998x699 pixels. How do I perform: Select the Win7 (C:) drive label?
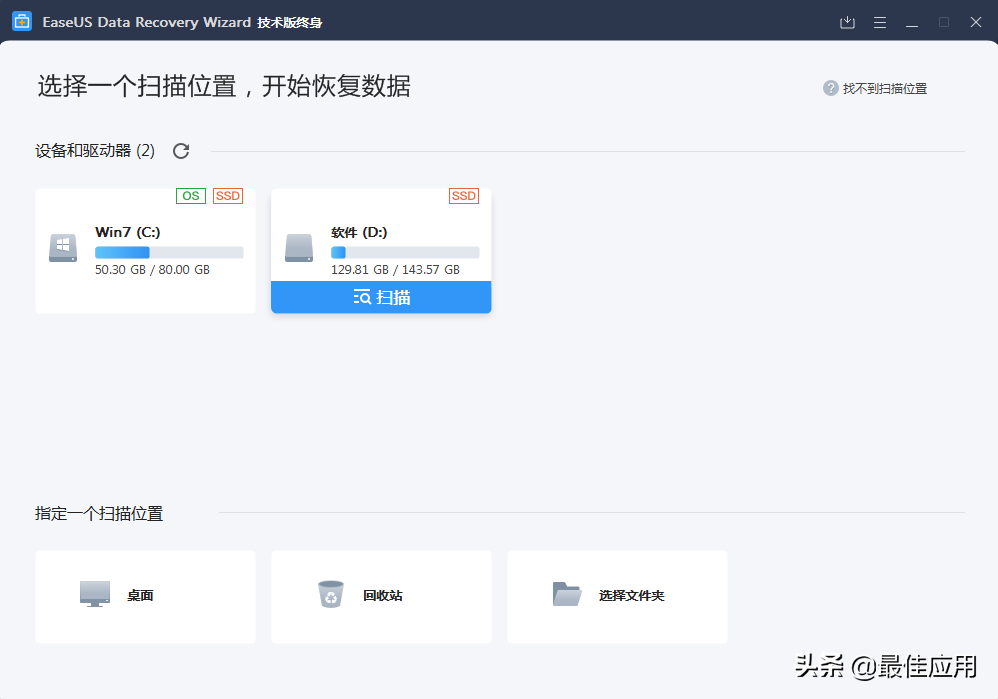tap(128, 232)
